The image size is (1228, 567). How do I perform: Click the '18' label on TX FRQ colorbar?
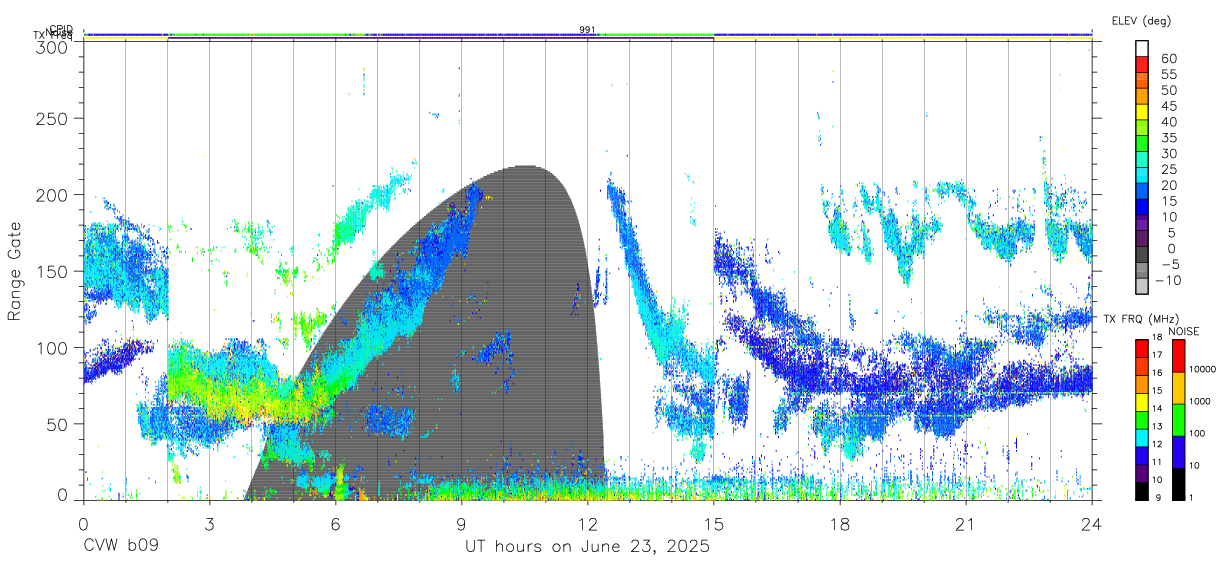[1157, 337]
